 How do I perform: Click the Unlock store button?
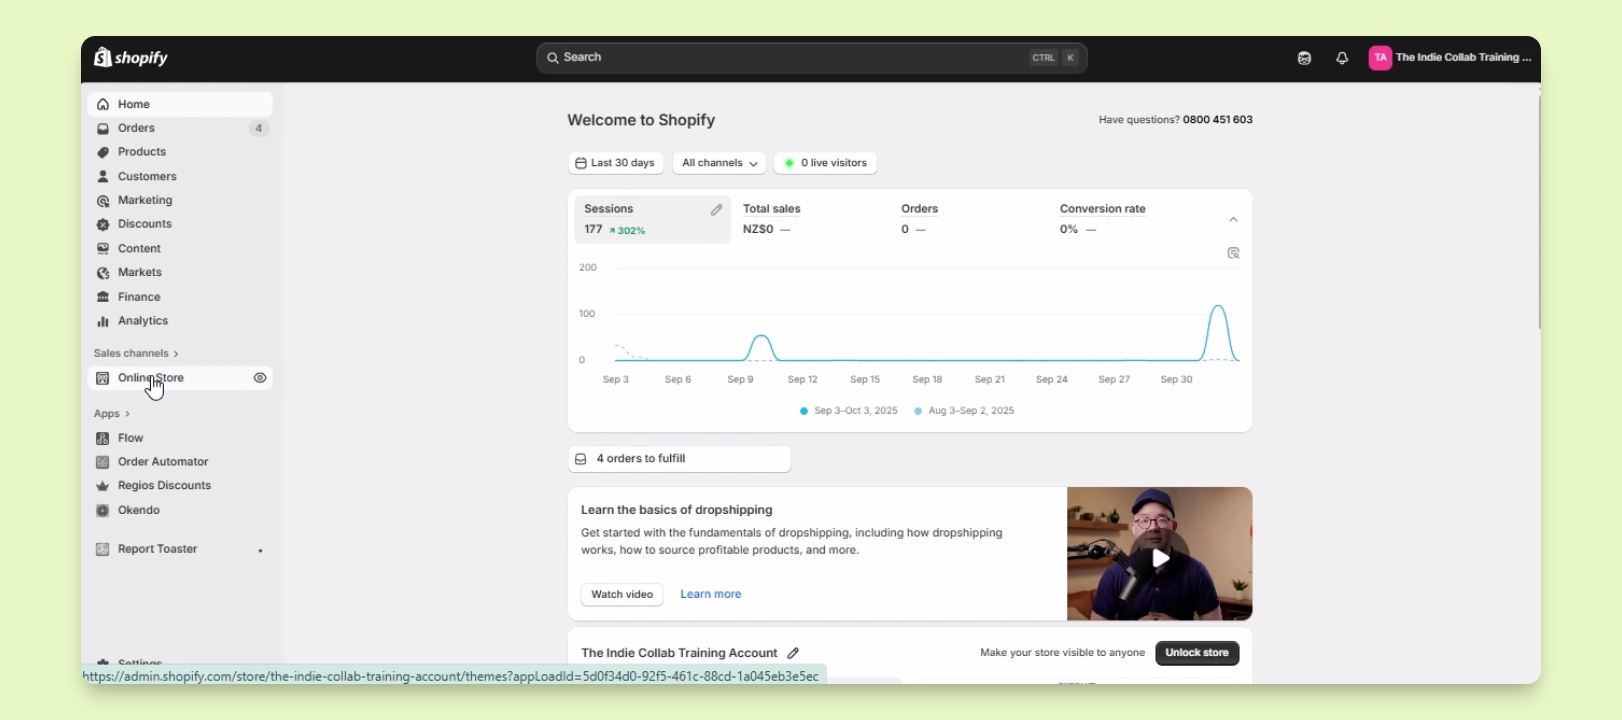(1197, 653)
